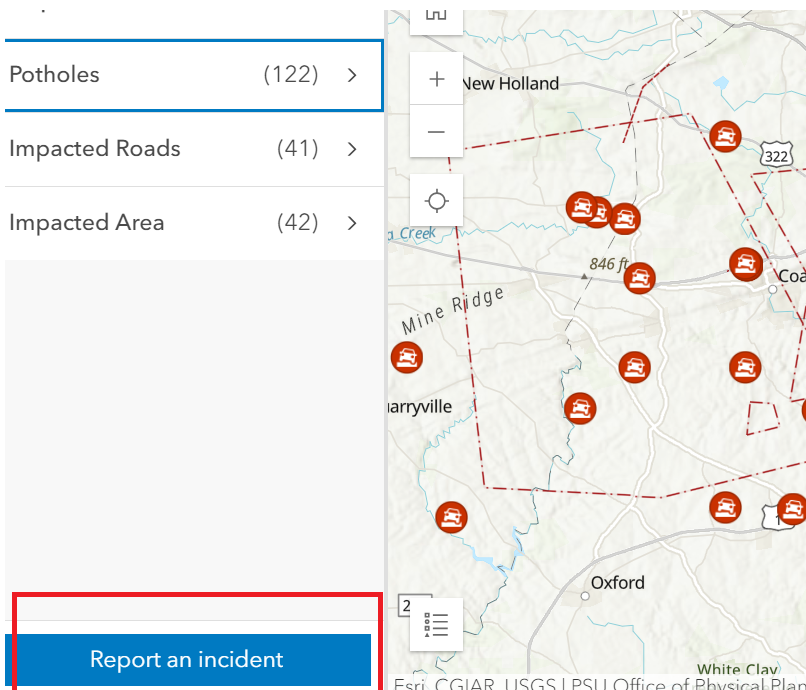Activate the find my location icon
Image resolution: width=806 pixels, height=690 pixels.
[x=436, y=200]
